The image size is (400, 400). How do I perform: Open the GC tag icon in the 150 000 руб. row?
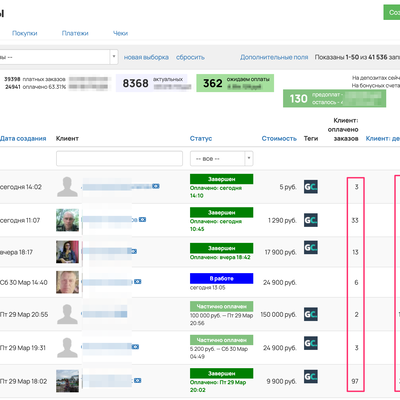[x=311, y=314]
